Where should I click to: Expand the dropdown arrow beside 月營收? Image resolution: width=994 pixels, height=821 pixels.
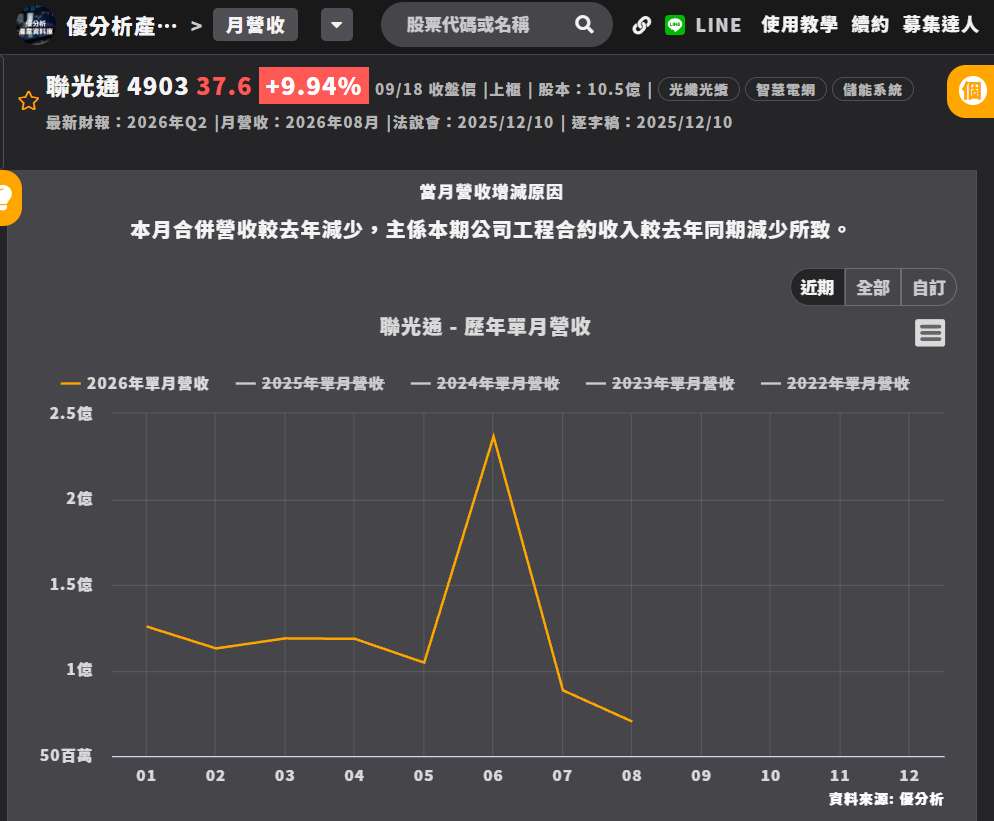(337, 25)
